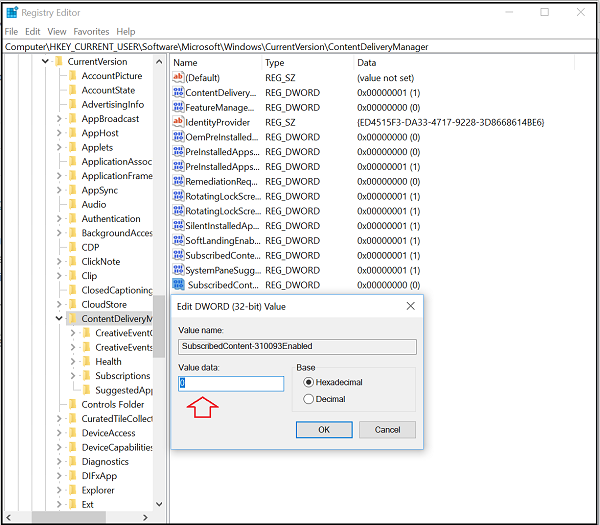Click the Explorer folder icon

pos(73,490)
